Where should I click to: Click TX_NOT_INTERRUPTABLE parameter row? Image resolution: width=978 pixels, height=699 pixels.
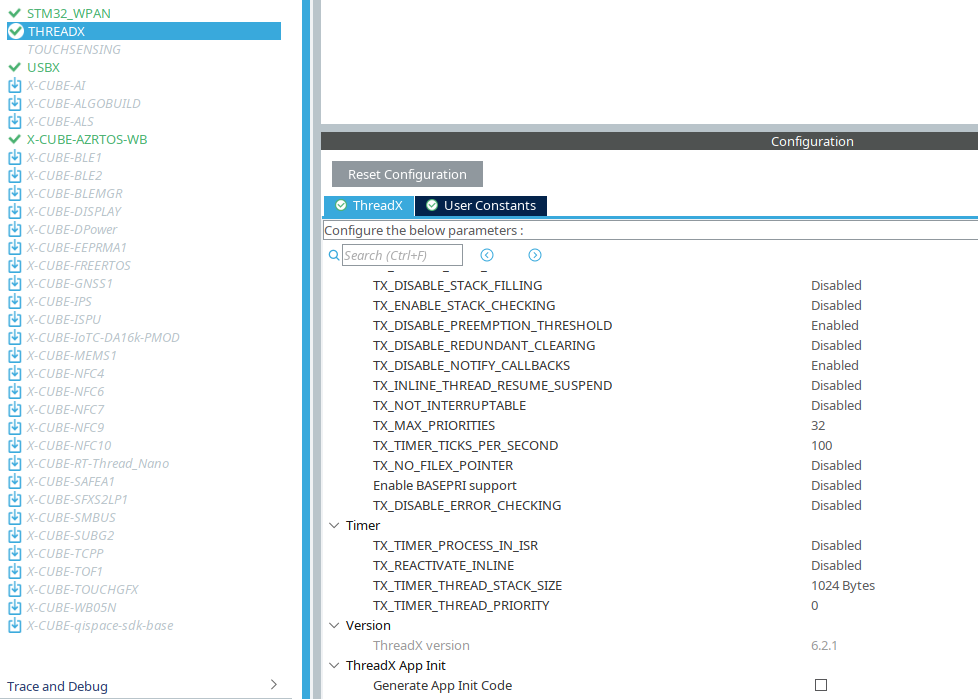449,406
